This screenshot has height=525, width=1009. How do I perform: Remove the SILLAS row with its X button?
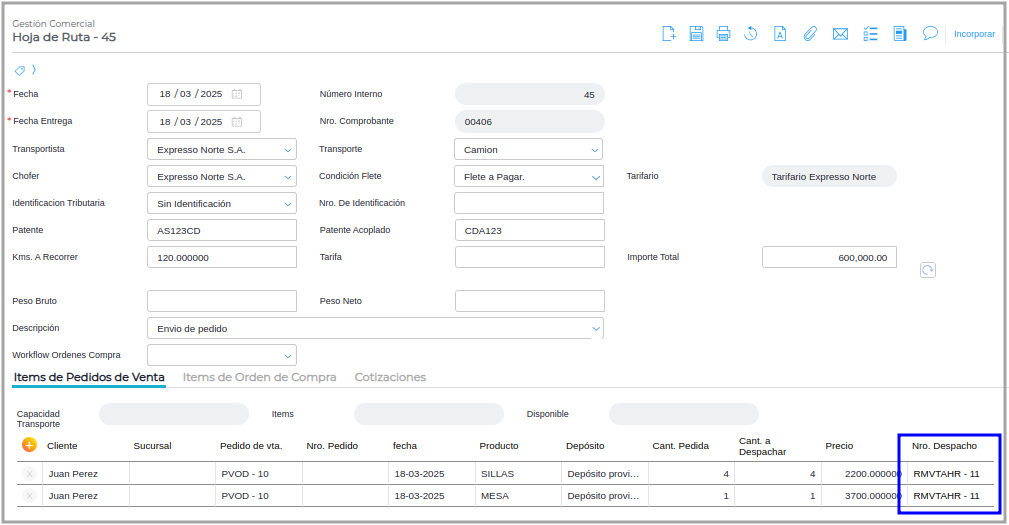(x=29, y=474)
